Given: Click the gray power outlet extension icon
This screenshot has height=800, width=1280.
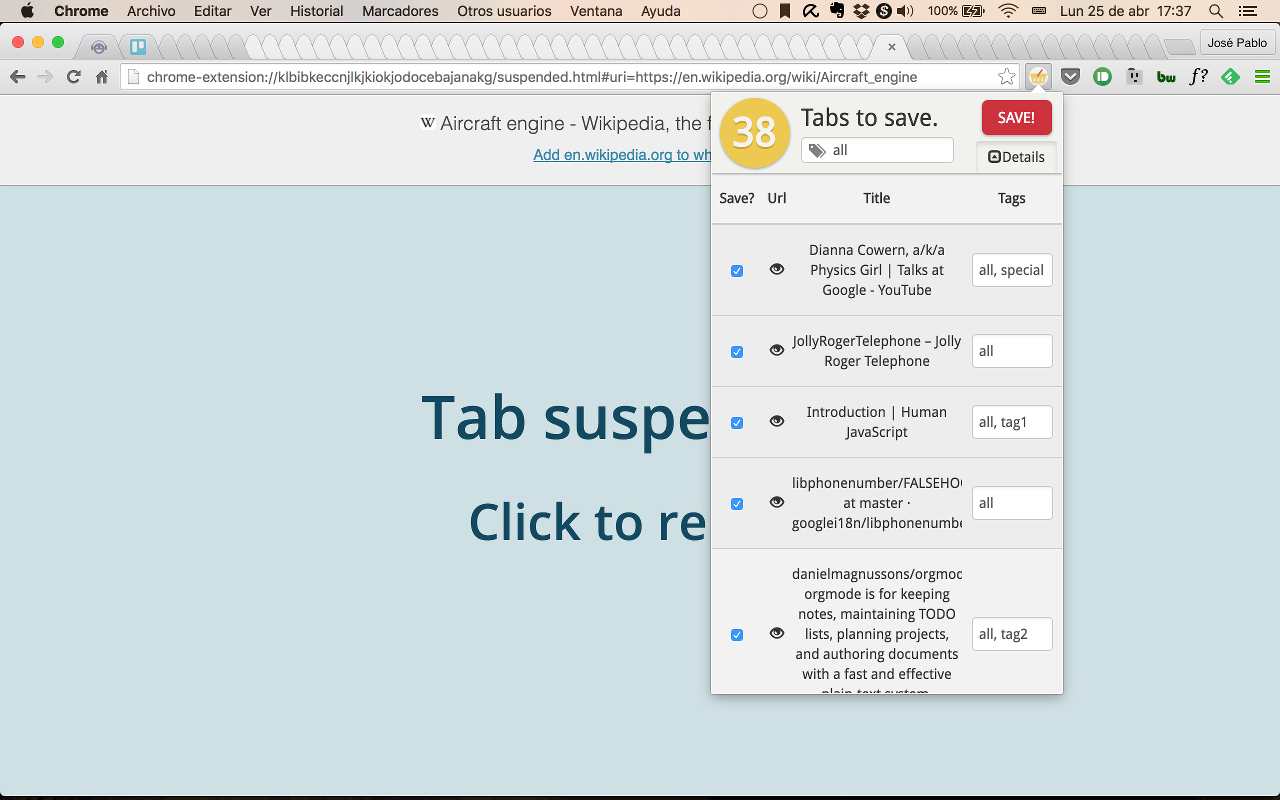Looking at the screenshot, I should point(1134,77).
